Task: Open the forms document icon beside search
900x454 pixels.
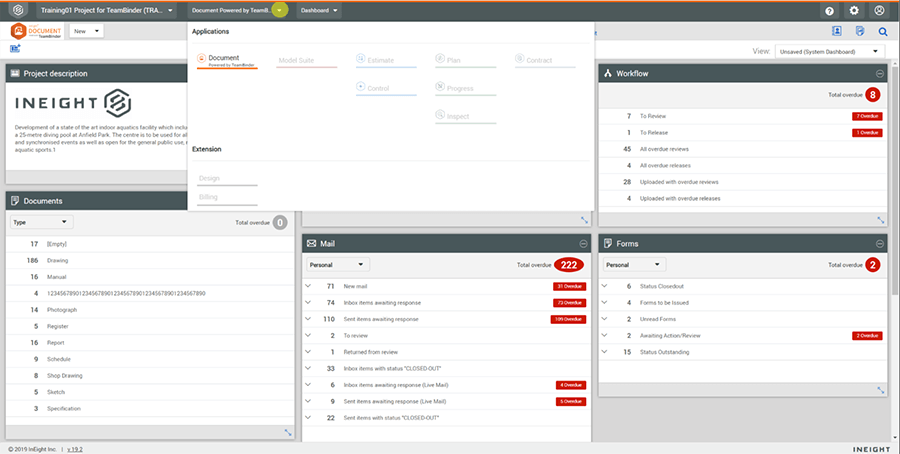Action: (860, 31)
